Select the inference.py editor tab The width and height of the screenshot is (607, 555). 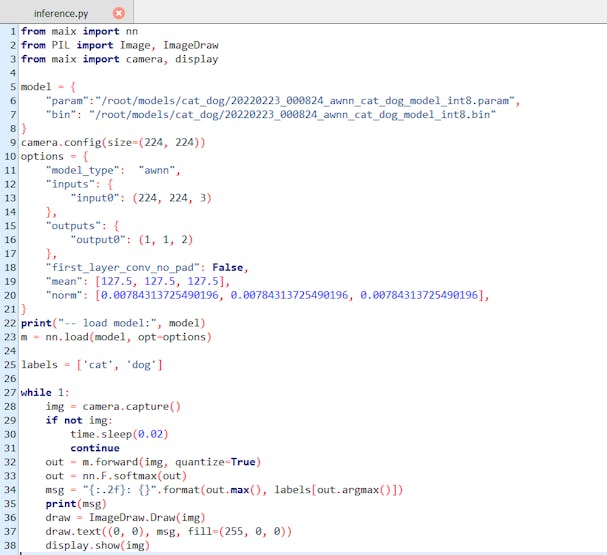60,13
